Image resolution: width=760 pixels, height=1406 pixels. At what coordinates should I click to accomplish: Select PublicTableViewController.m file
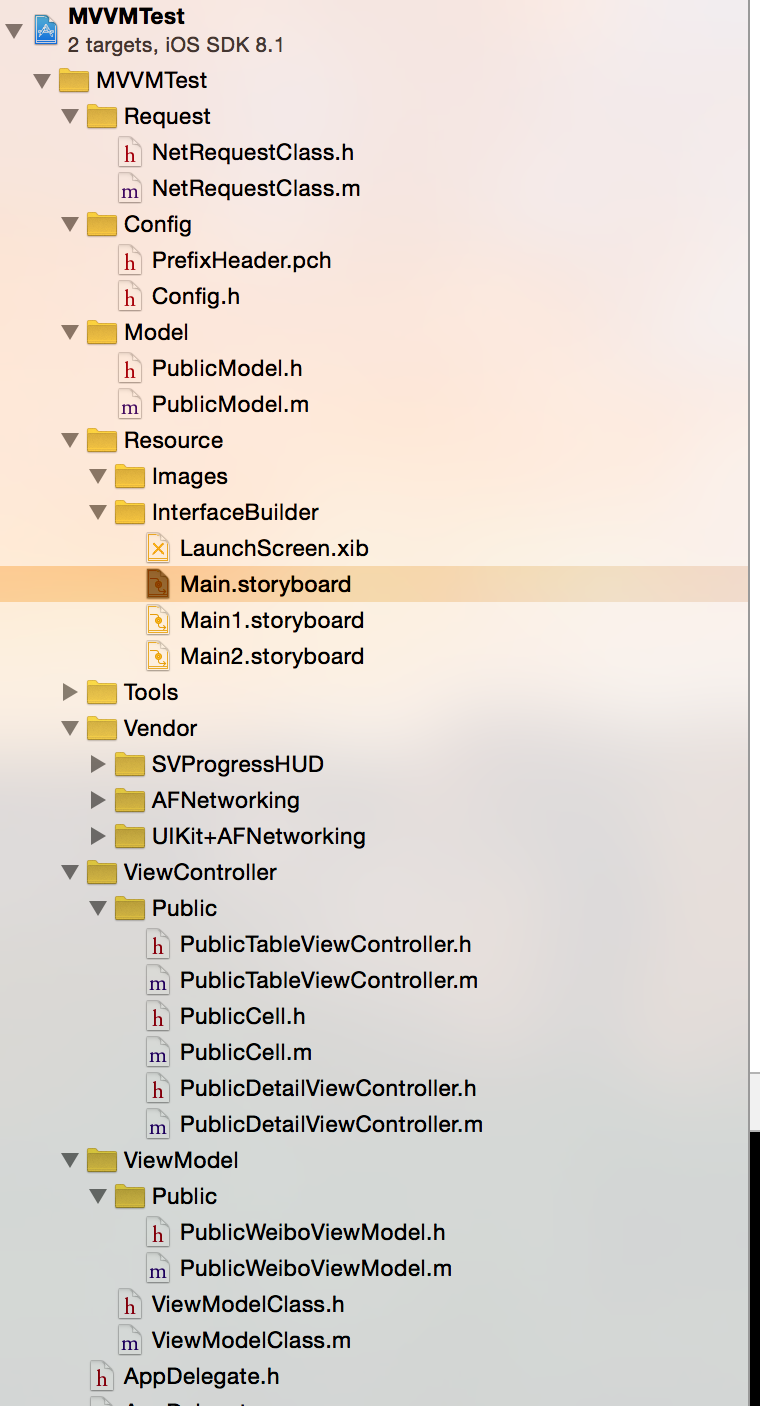[x=328, y=980]
